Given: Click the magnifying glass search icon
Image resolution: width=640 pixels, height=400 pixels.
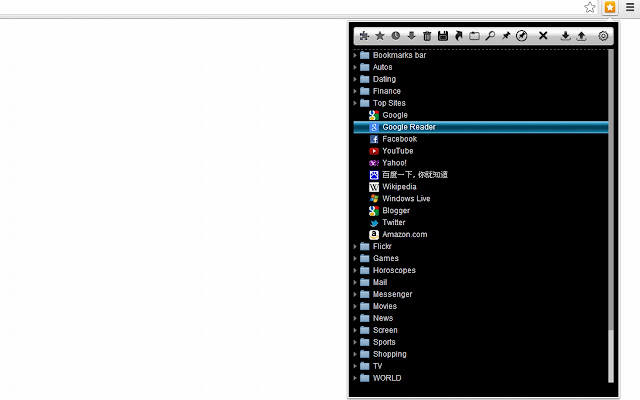Looking at the screenshot, I should [490, 36].
